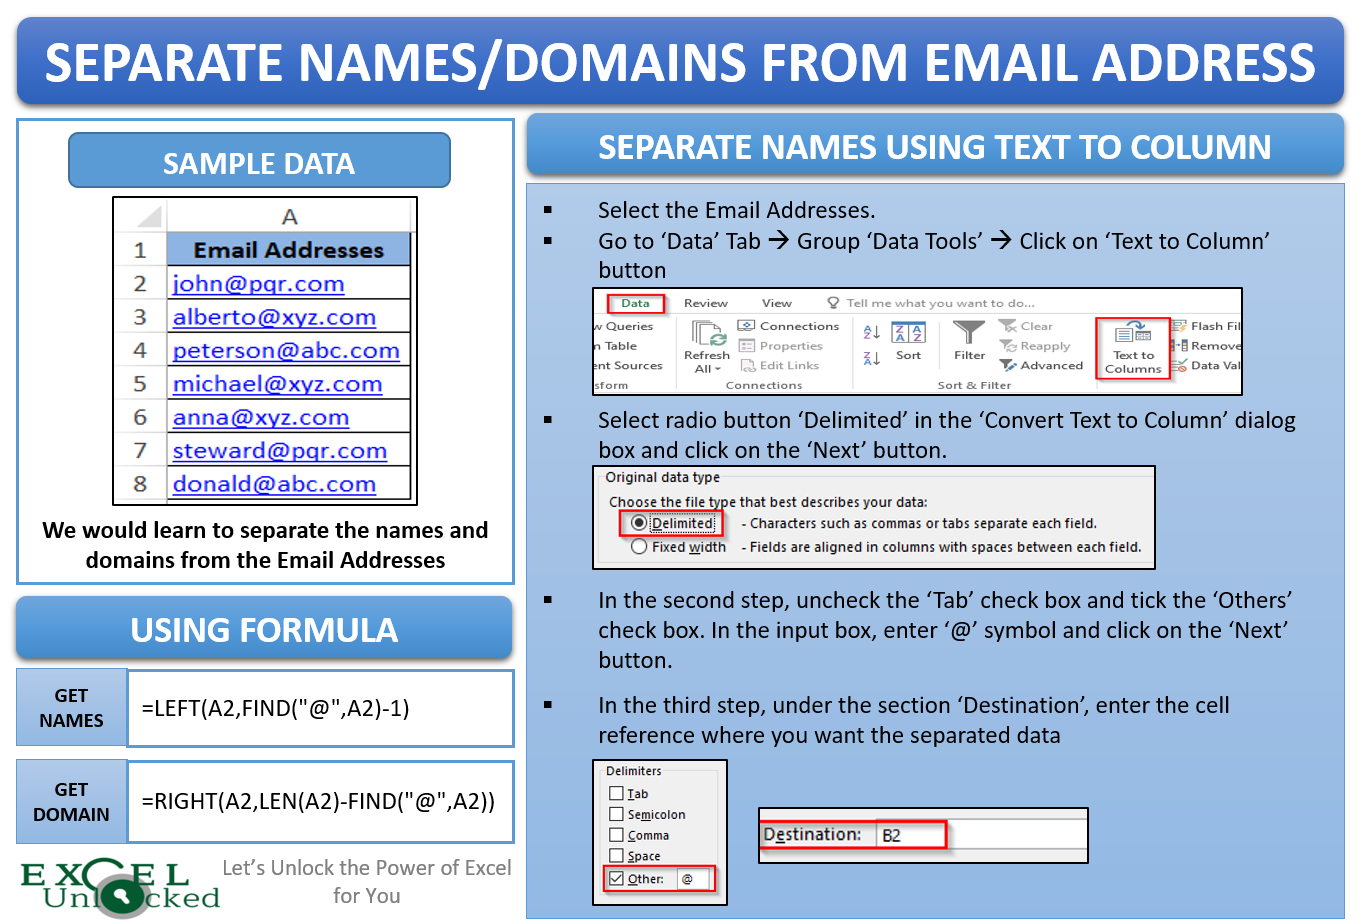The width and height of the screenshot is (1361, 924).
Task: Click the Refresh All icon
Action: click(708, 333)
